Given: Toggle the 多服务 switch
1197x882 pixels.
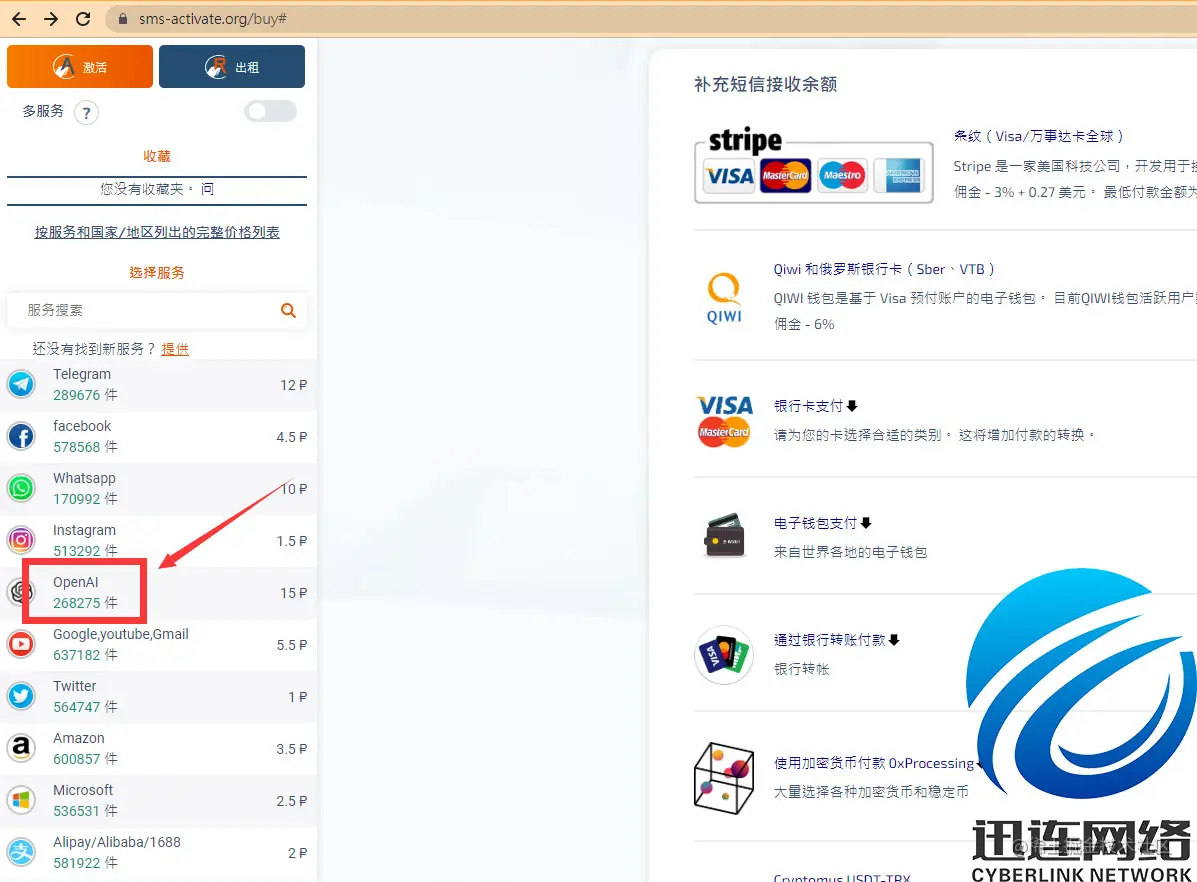Looking at the screenshot, I should click(270, 111).
